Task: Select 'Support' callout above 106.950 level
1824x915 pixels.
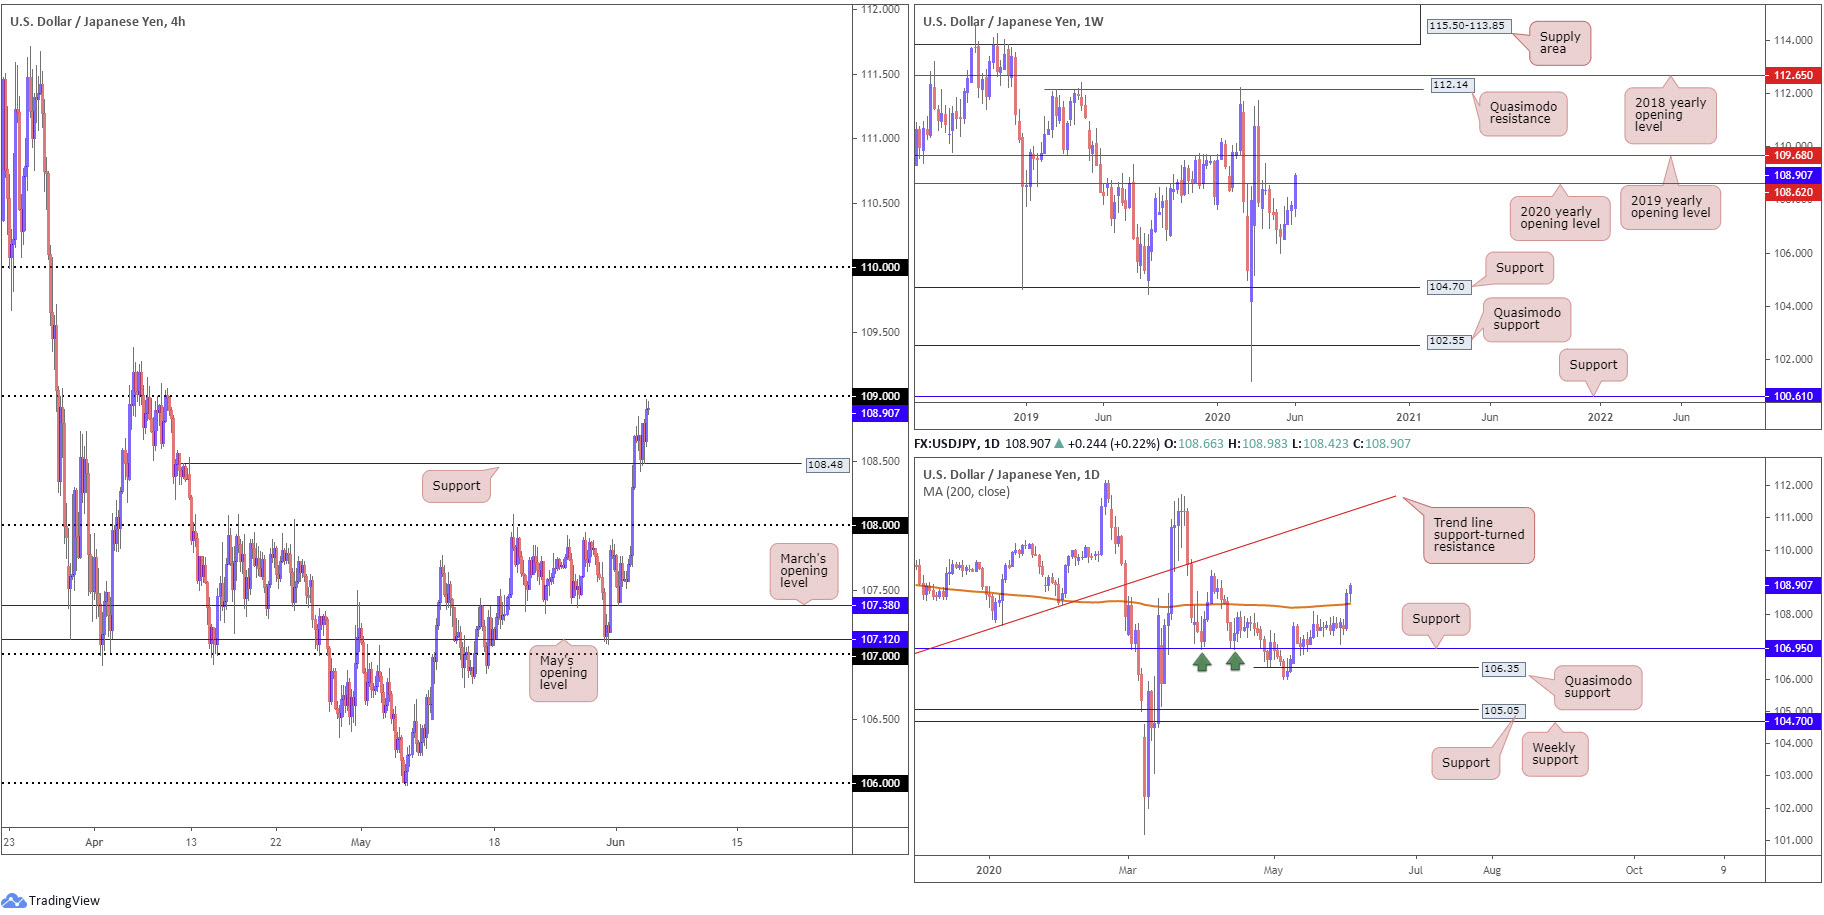Action: (x=1436, y=619)
